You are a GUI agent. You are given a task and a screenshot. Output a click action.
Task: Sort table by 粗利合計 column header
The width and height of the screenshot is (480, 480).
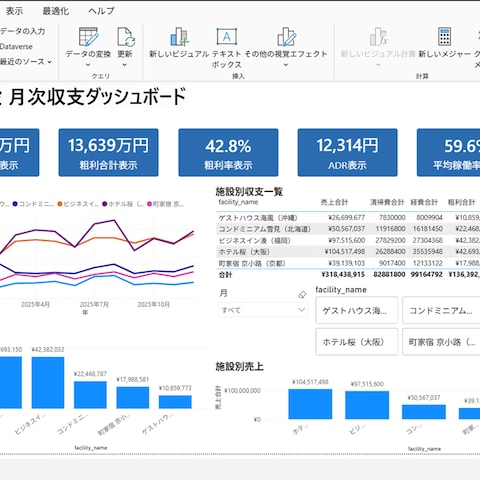point(461,202)
